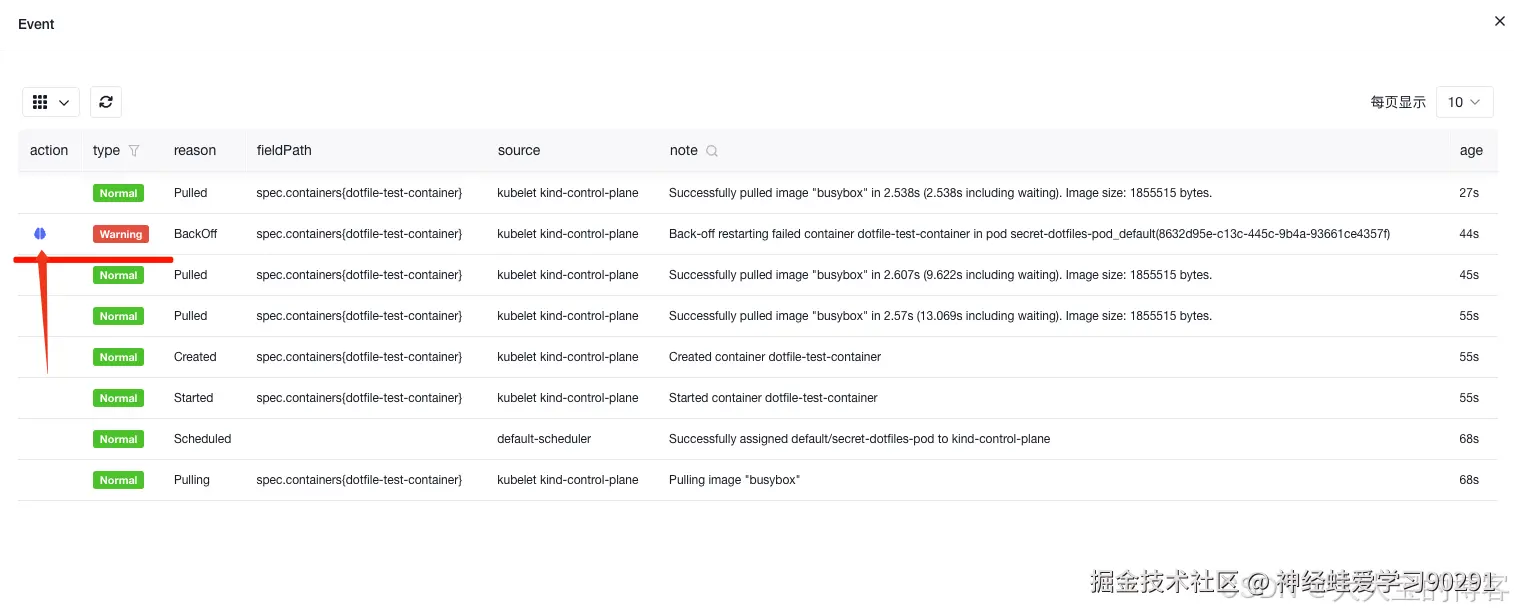Select the Started container event row
Screen dimensions: 1514x614
click(773, 398)
